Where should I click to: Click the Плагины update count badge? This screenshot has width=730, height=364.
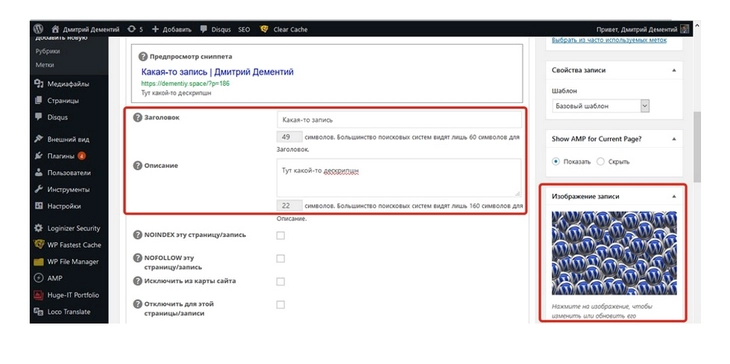point(81,156)
